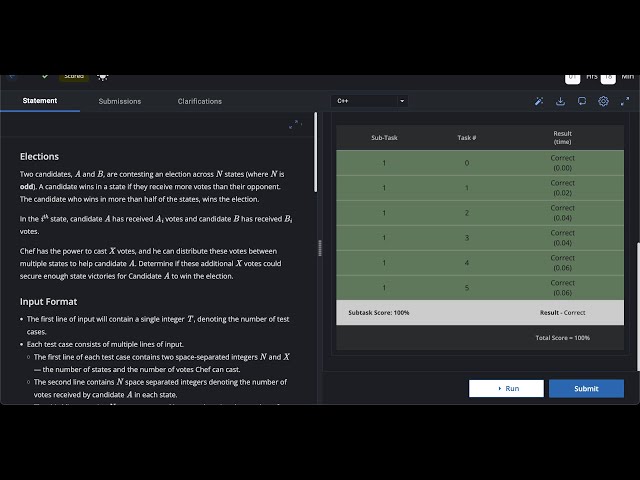Click the Elections problem title
The height and width of the screenshot is (480, 640).
(x=39, y=157)
